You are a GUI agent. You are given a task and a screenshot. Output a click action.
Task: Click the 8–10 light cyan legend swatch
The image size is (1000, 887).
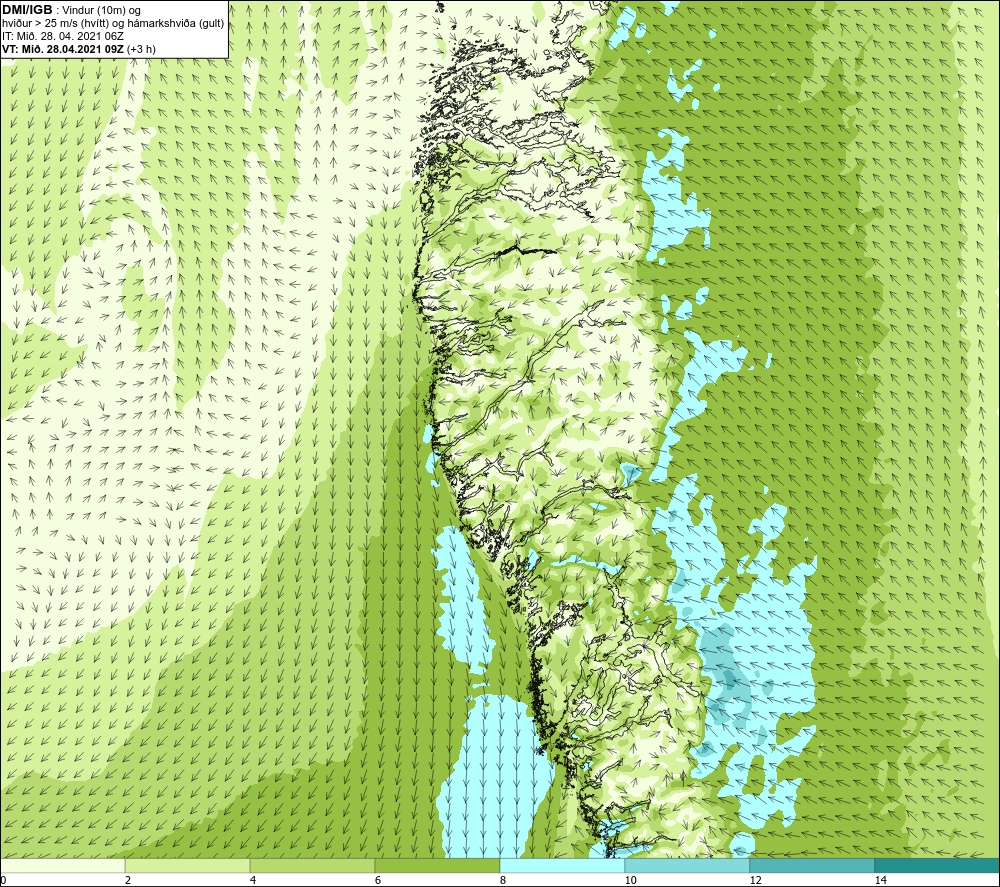pos(562,865)
